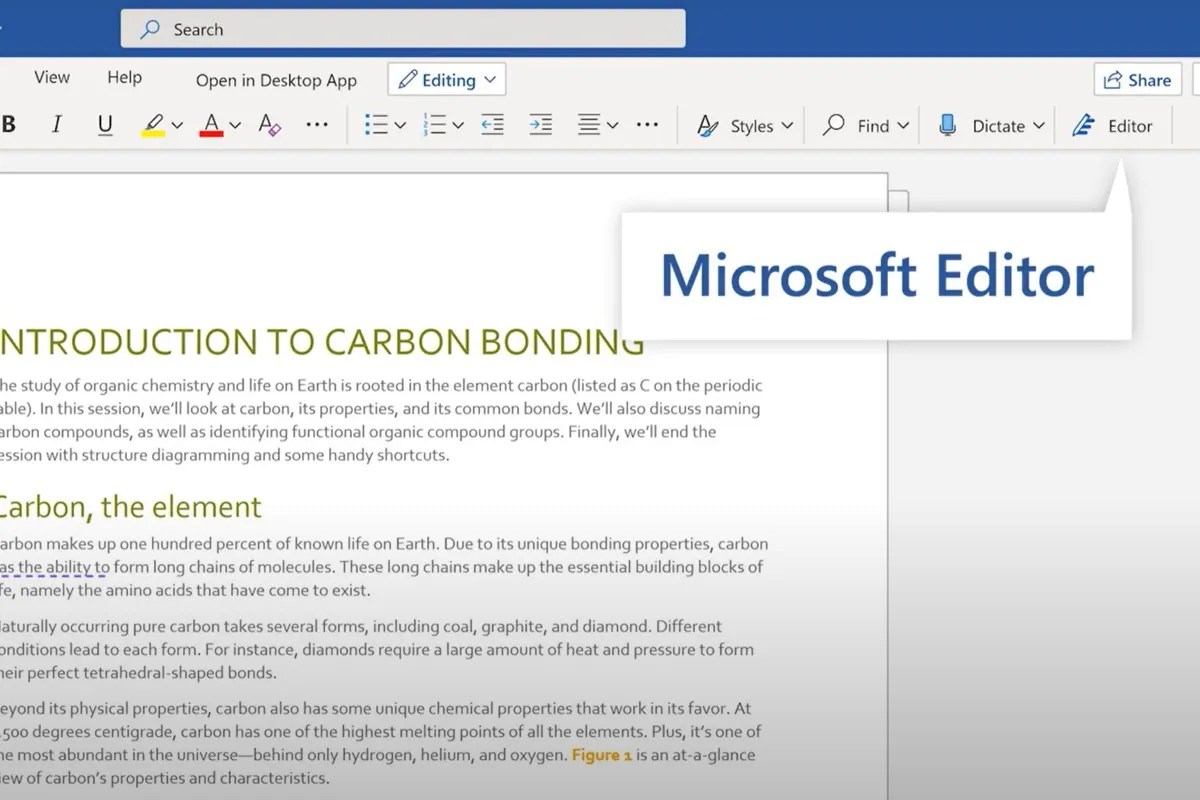
Task: Click the 'Carbon, the element' heading
Action: [x=130, y=506]
